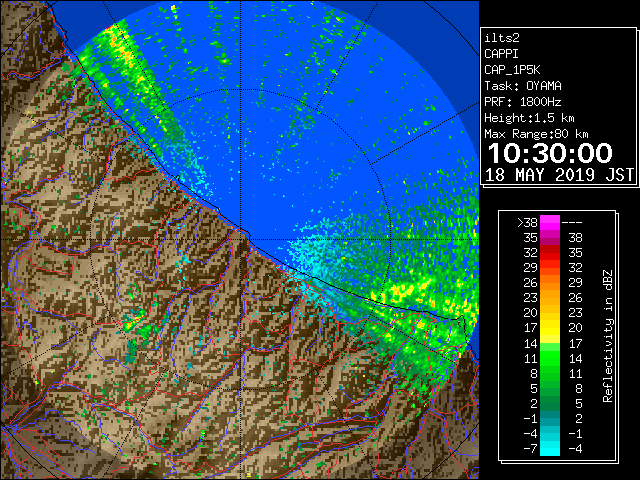Select the 'Task: OYAMA' line
The width and height of the screenshot is (640, 480).
[x=523, y=86]
